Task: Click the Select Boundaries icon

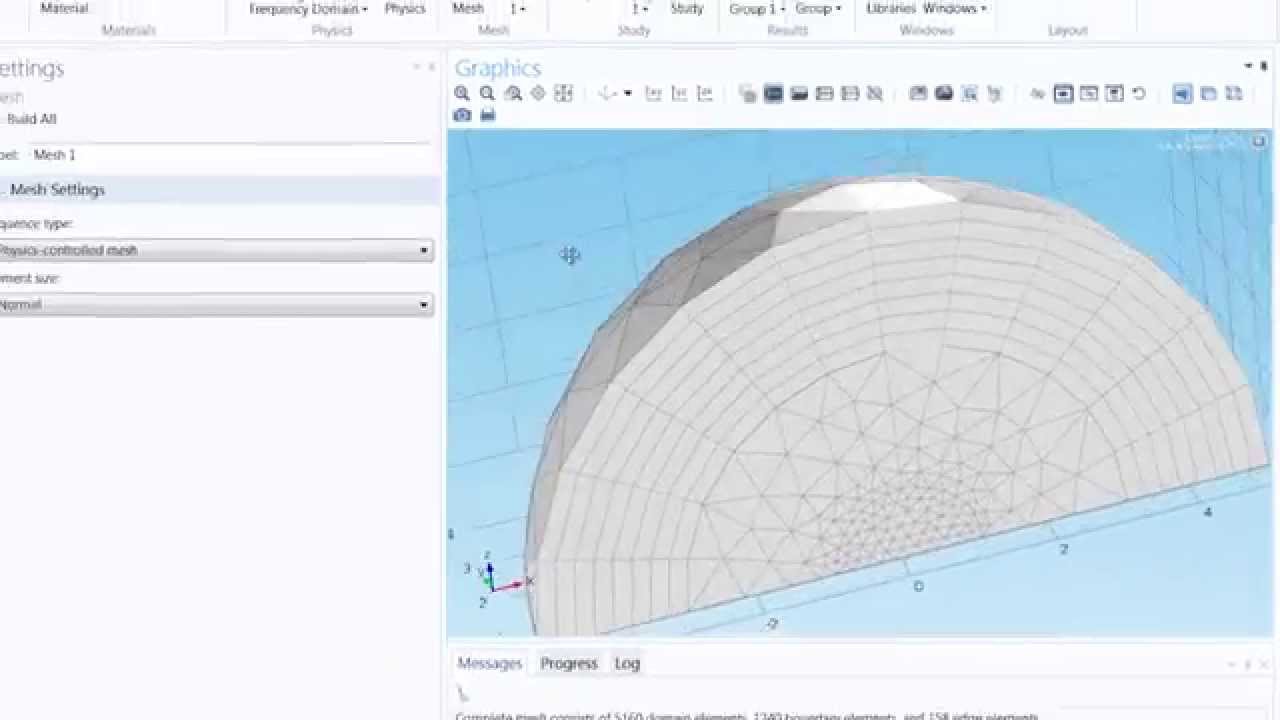Action: tap(799, 93)
